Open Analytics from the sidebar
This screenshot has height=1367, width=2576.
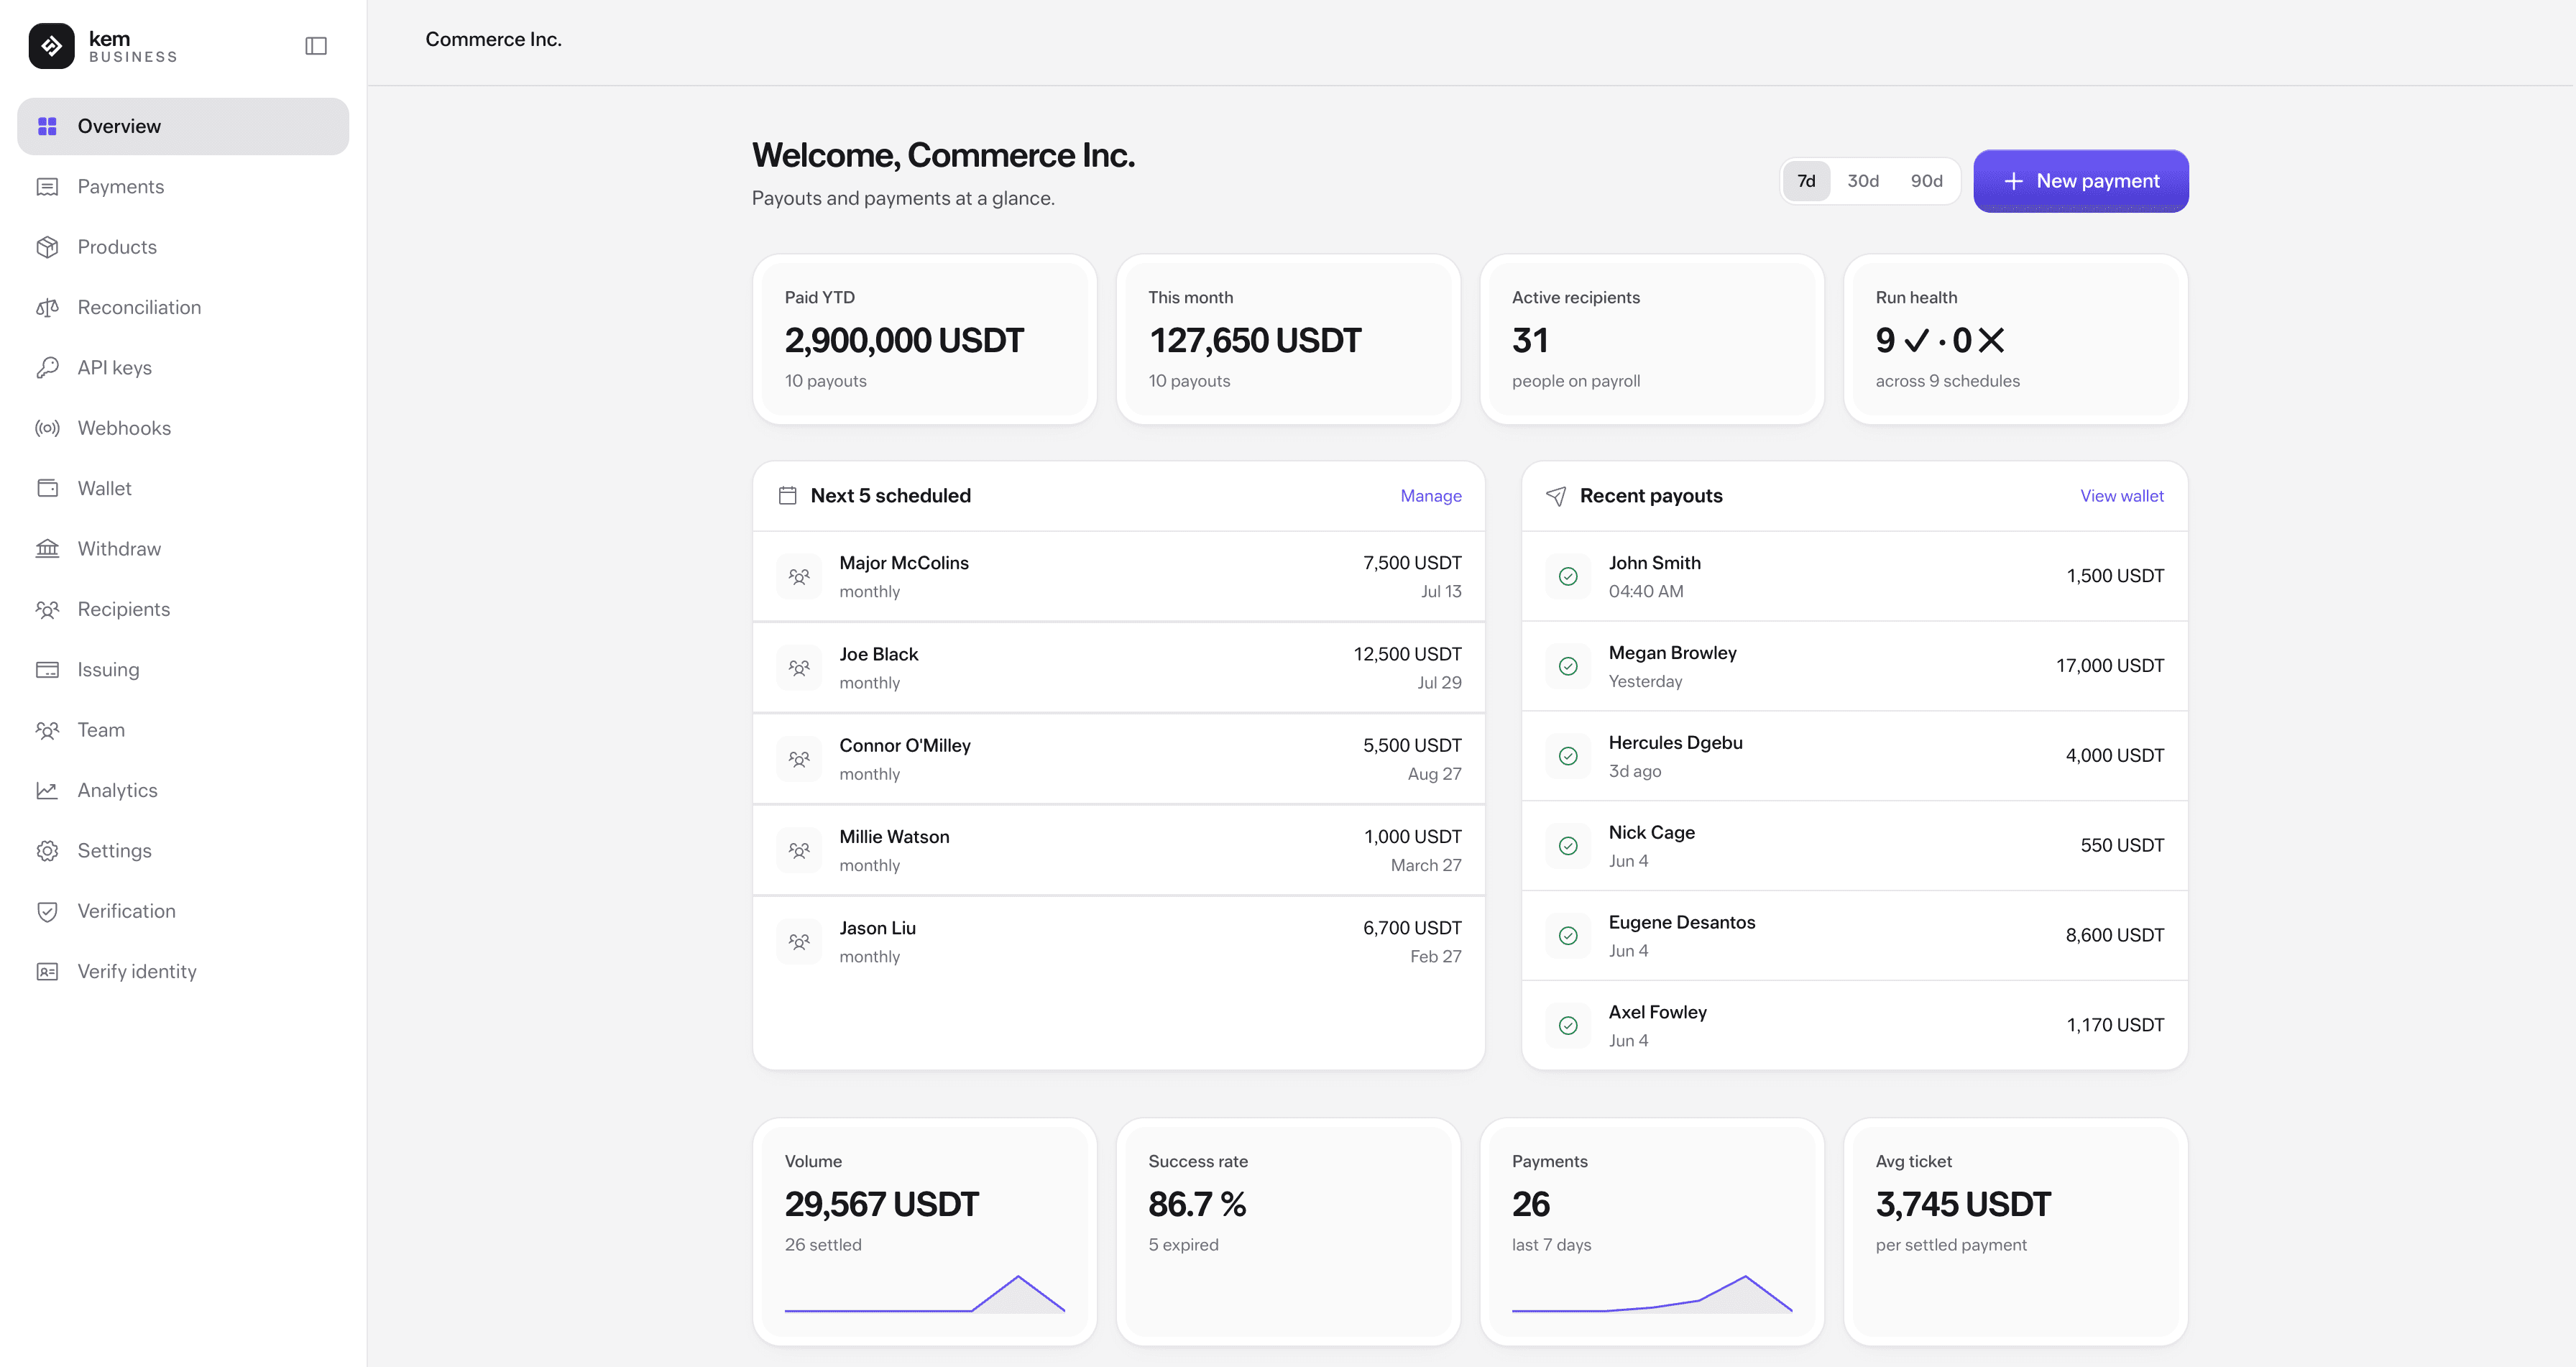pos(183,790)
